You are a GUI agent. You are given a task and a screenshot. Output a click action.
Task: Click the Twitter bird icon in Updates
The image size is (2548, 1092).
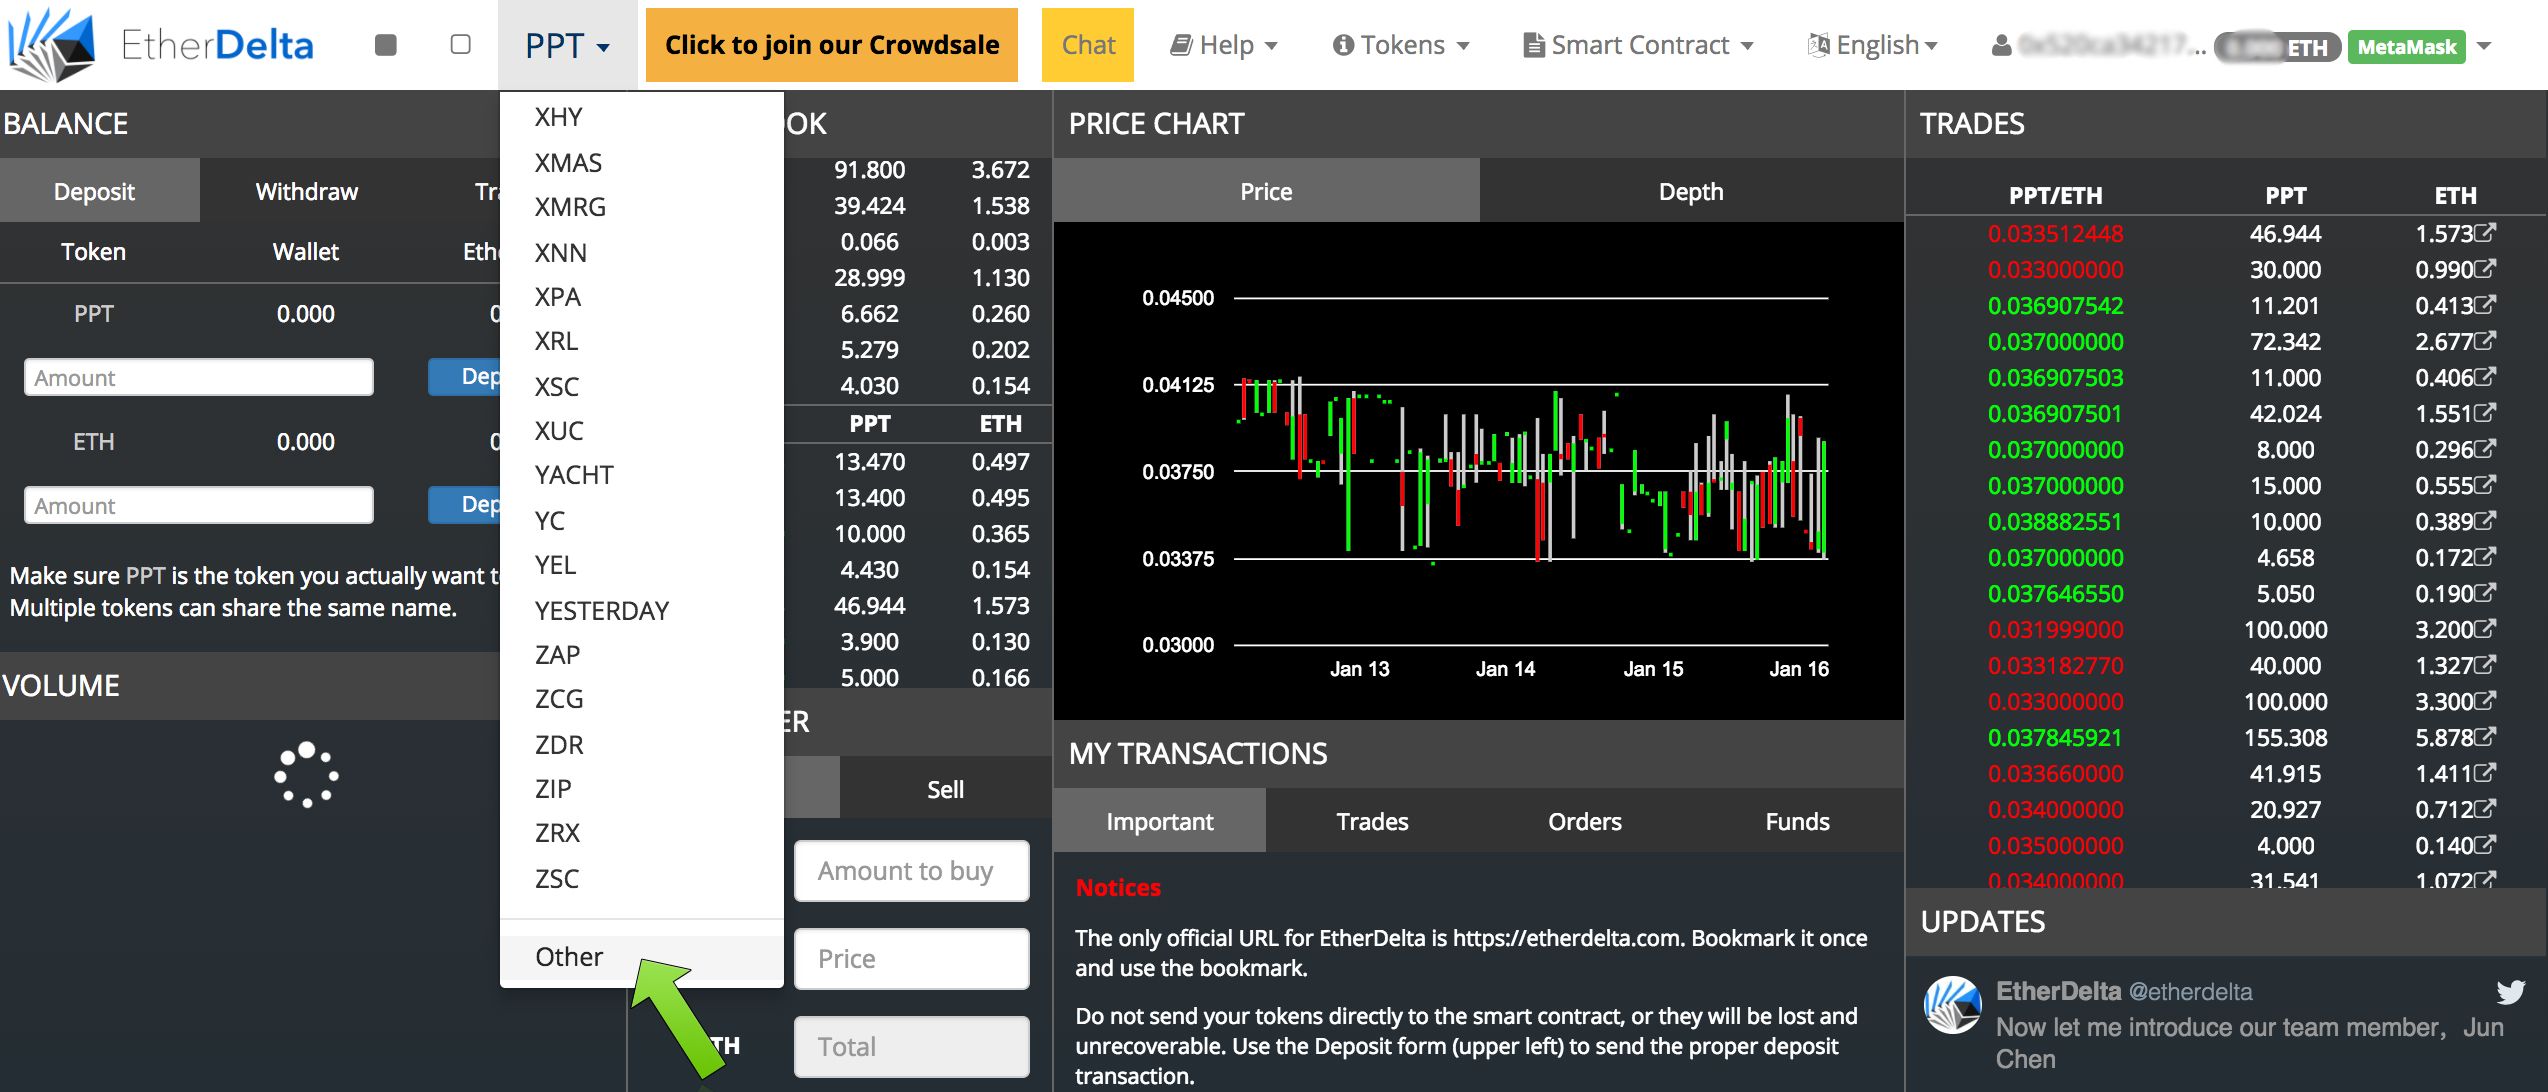coord(2510,991)
